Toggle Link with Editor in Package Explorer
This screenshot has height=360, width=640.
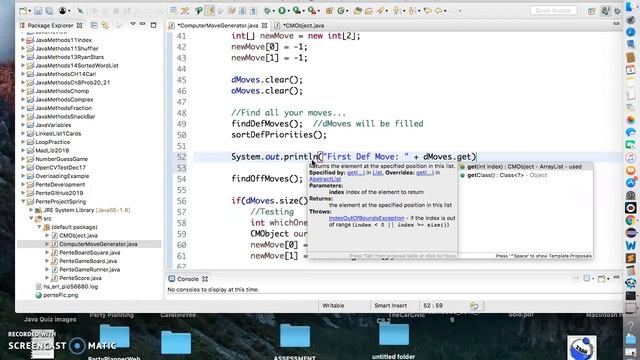click(x=105, y=25)
